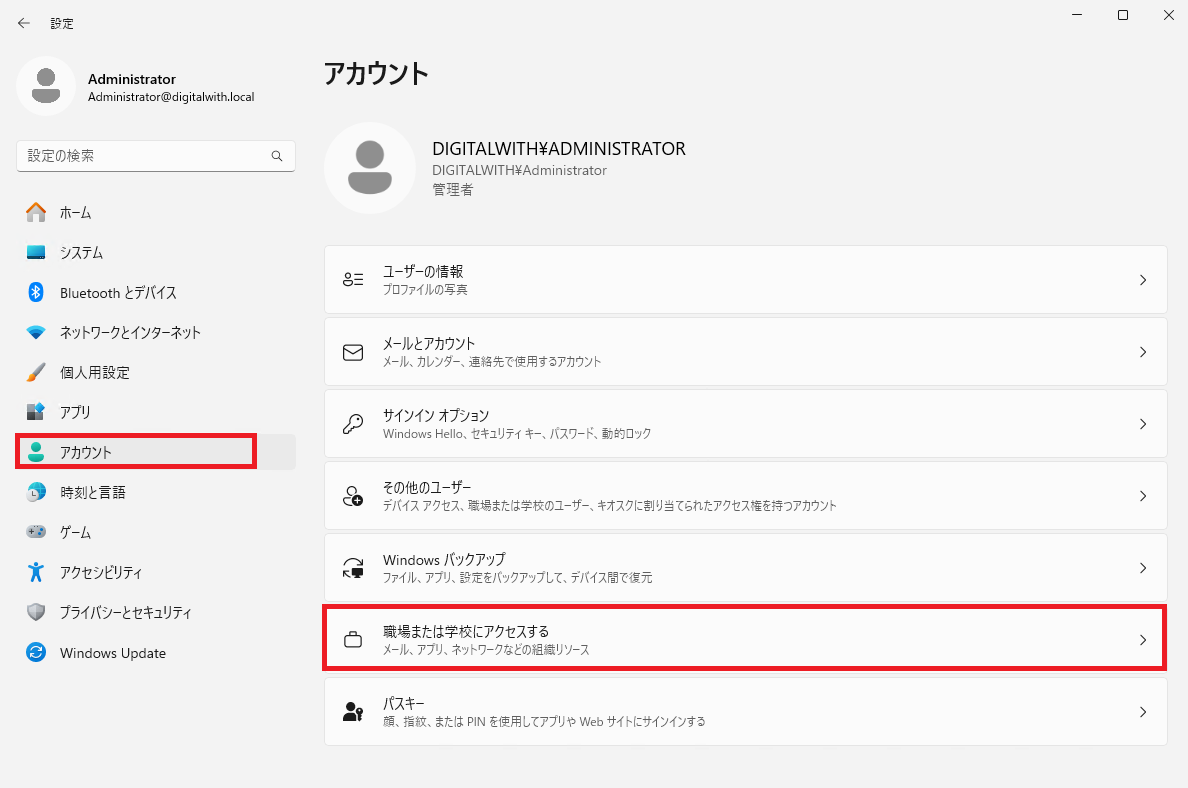Image resolution: width=1188 pixels, height=788 pixels.
Task: Click the ネットワーク Wi-Fi icon
Action: [36, 333]
